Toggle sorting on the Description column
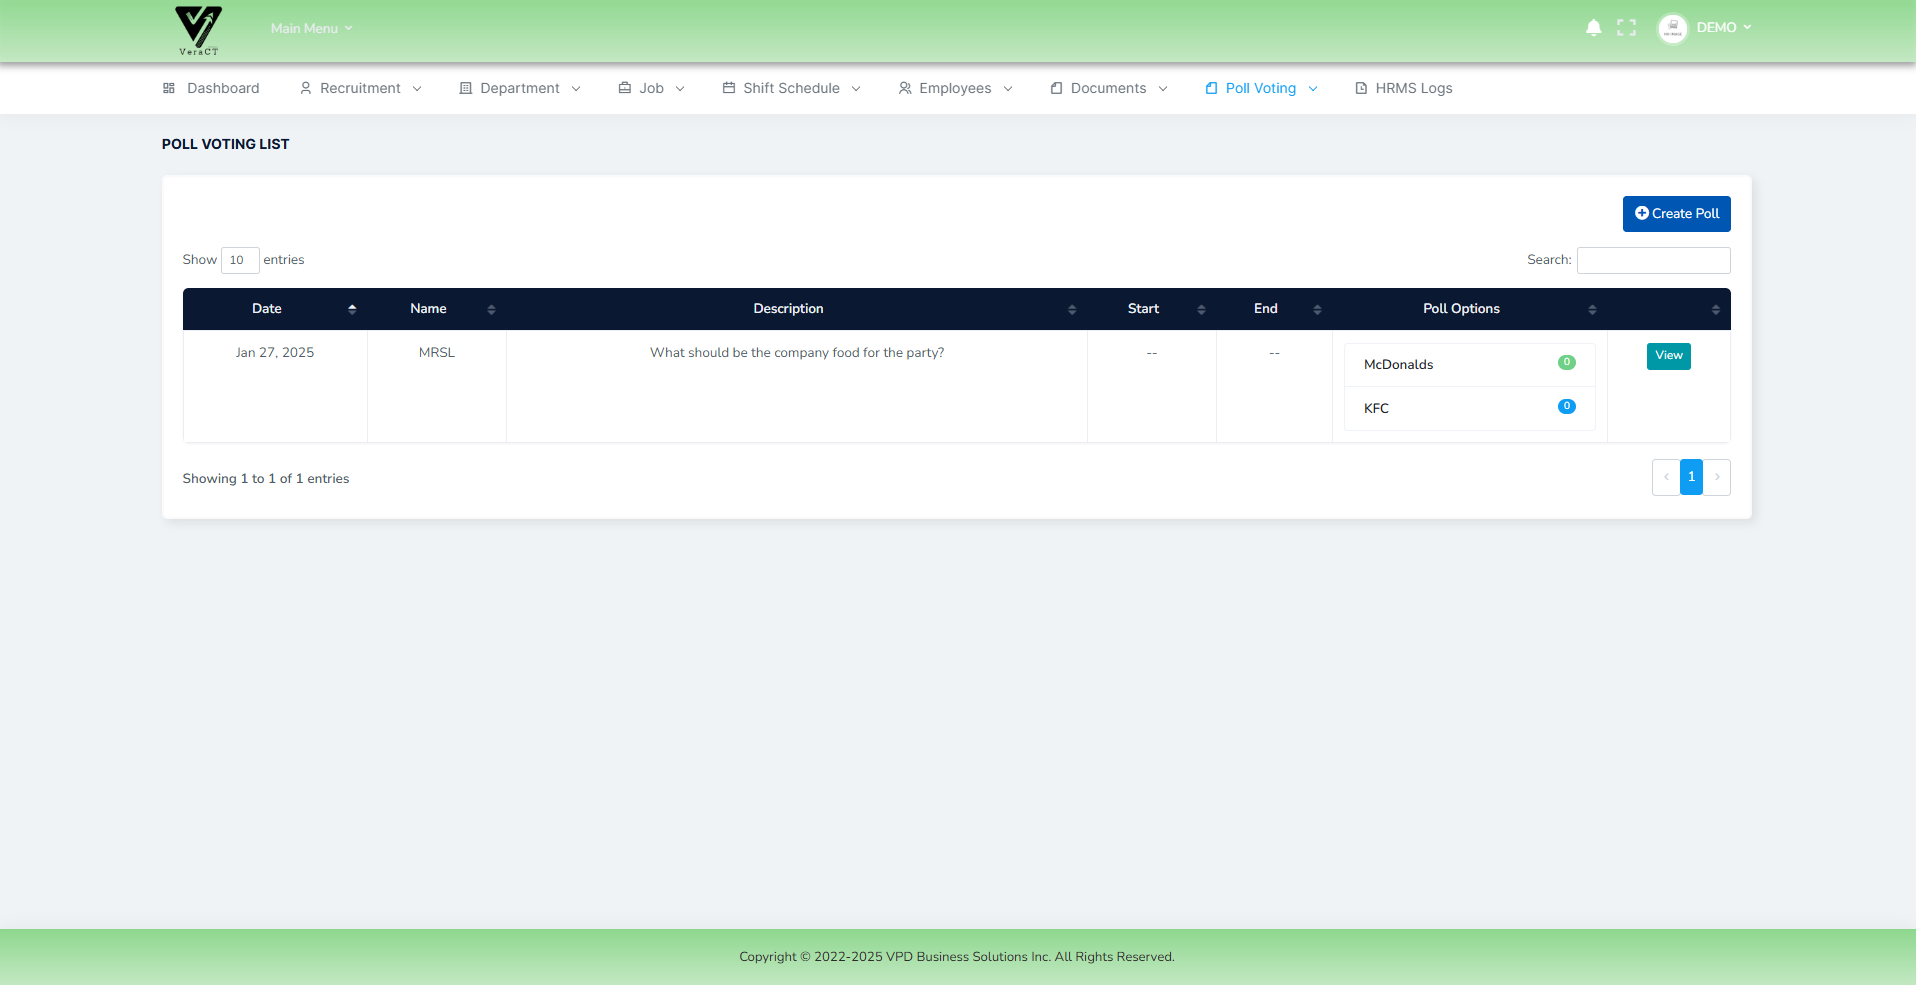 1072,308
